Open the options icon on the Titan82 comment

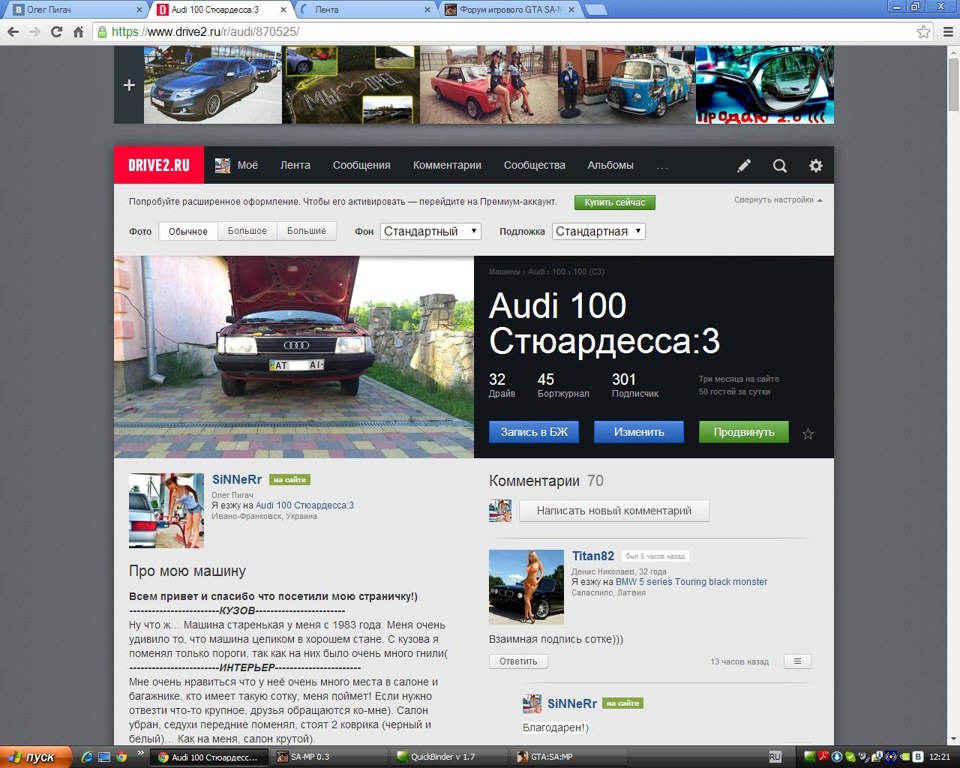pyautogui.click(x=797, y=661)
